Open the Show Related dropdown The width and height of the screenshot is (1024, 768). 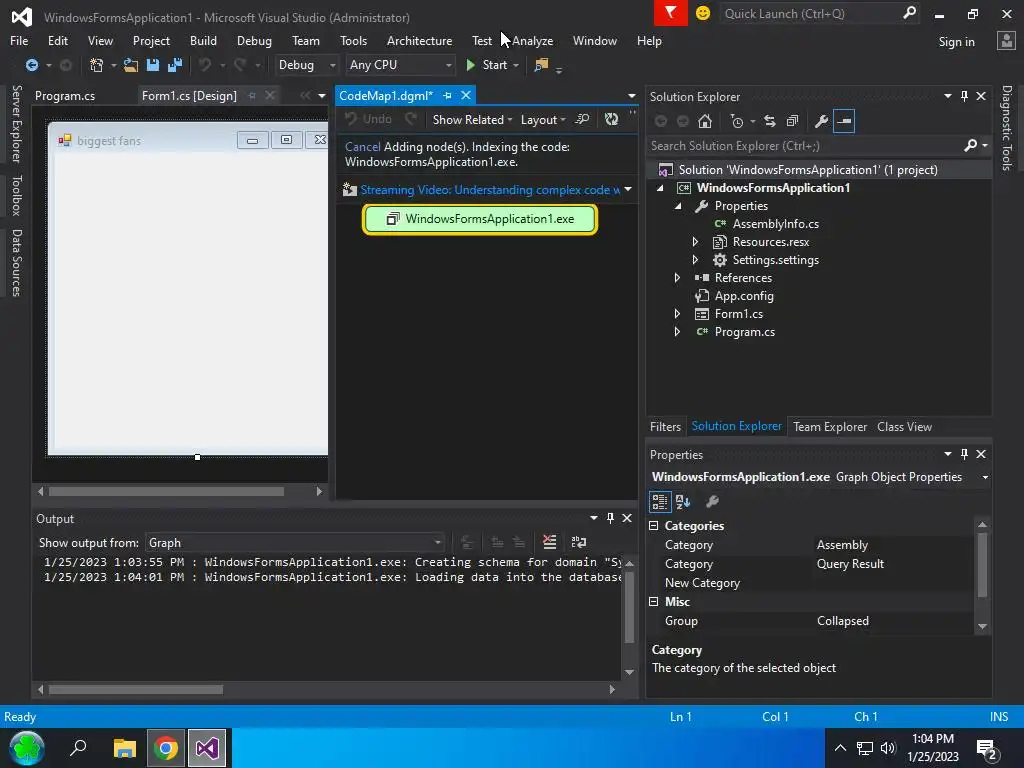[472, 120]
